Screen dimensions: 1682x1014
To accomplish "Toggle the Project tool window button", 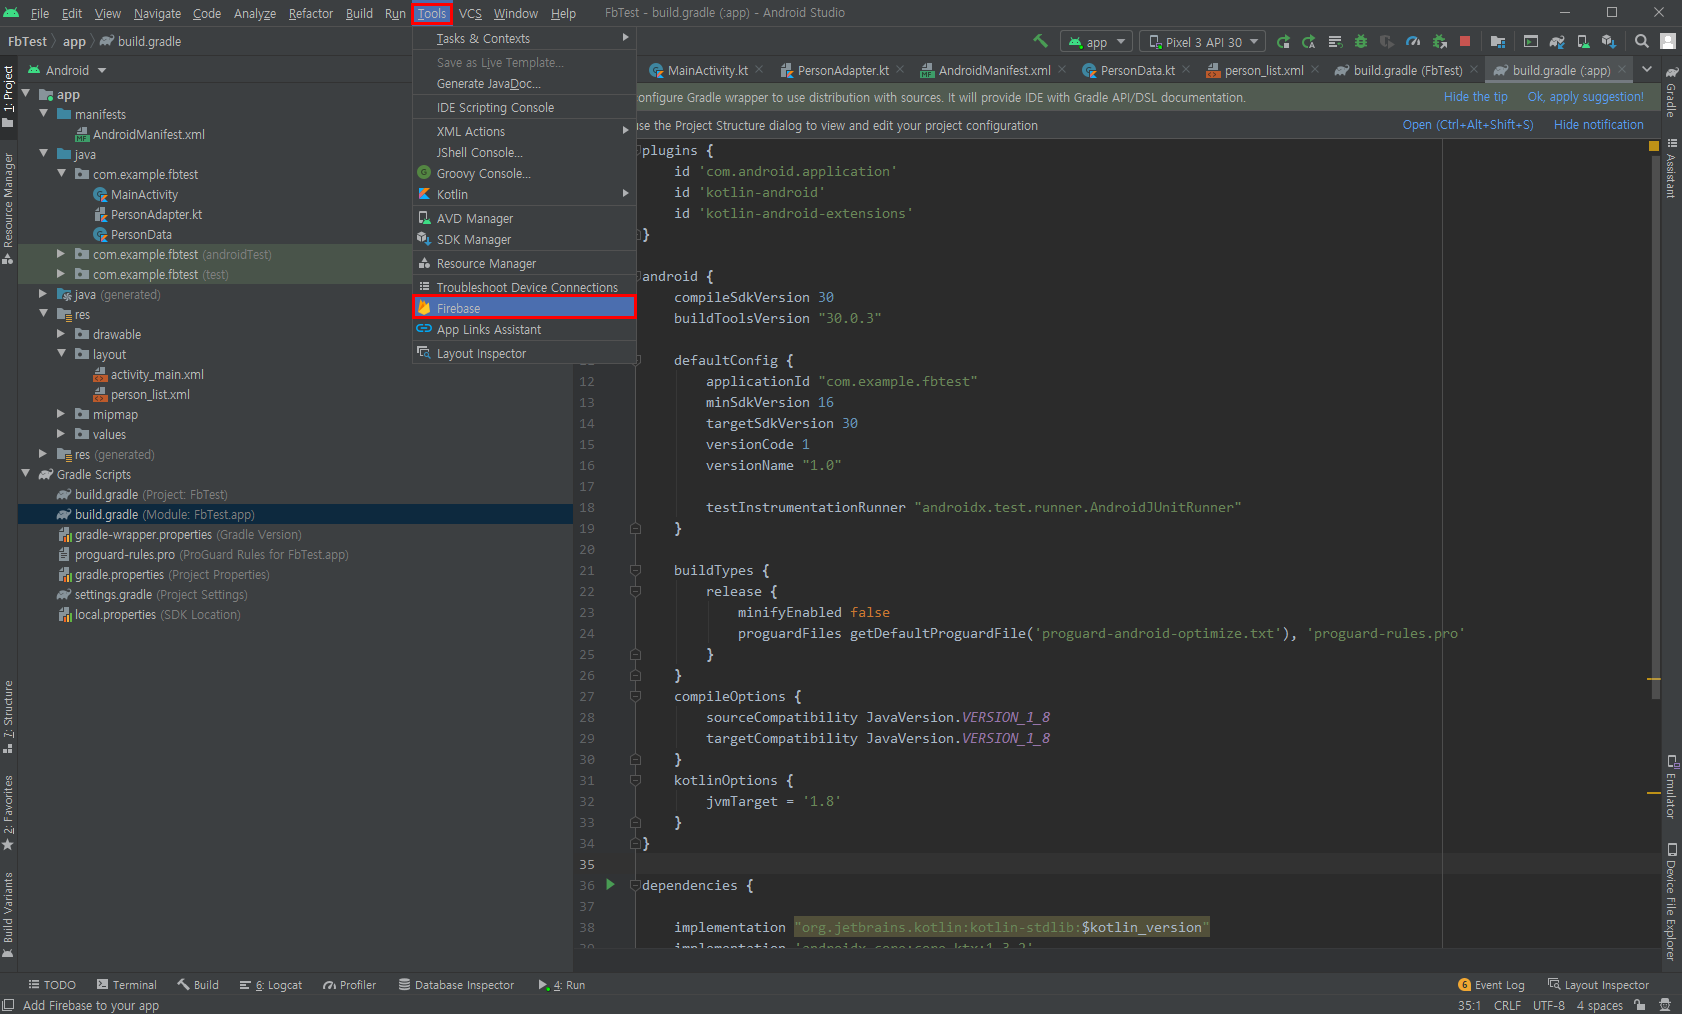I will coord(8,96).
